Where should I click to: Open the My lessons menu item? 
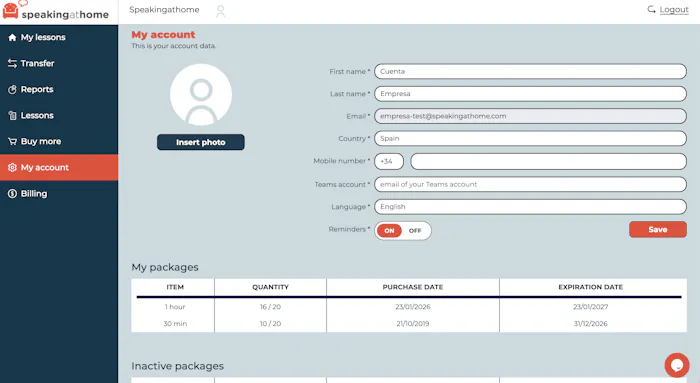tap(59, 37)
